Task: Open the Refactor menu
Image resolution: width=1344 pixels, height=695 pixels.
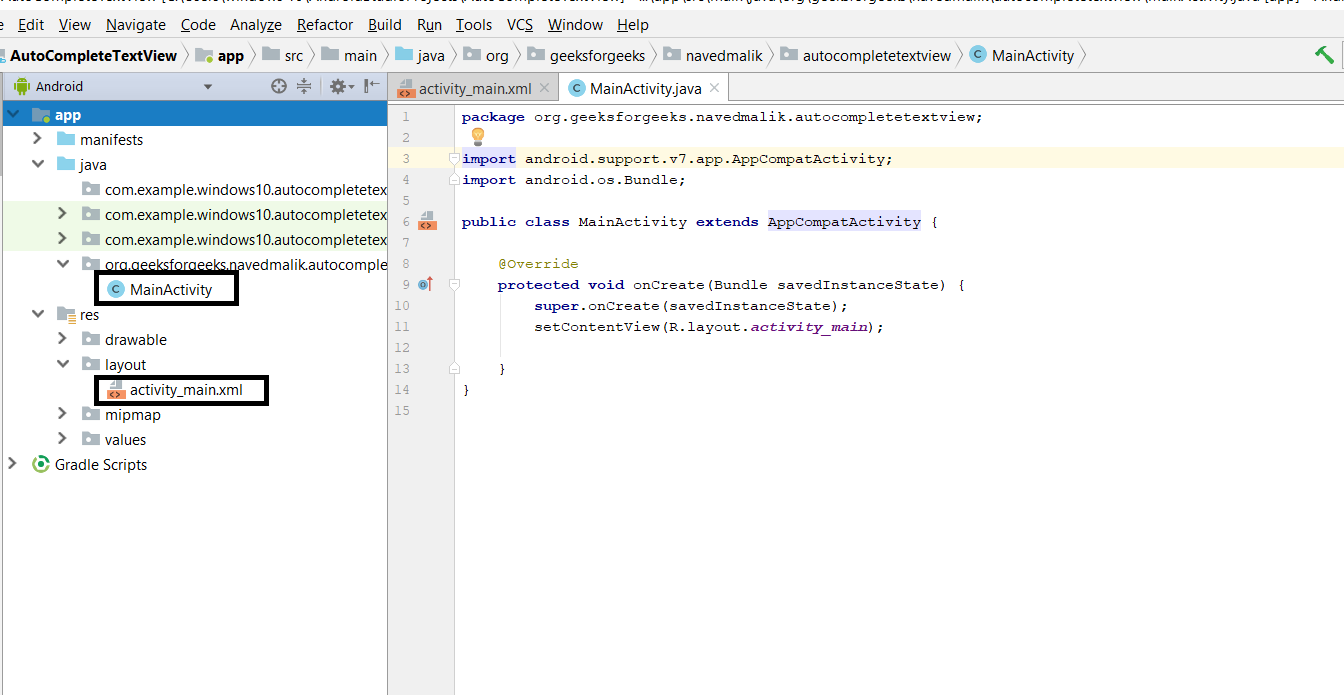Action: point(325,24)
